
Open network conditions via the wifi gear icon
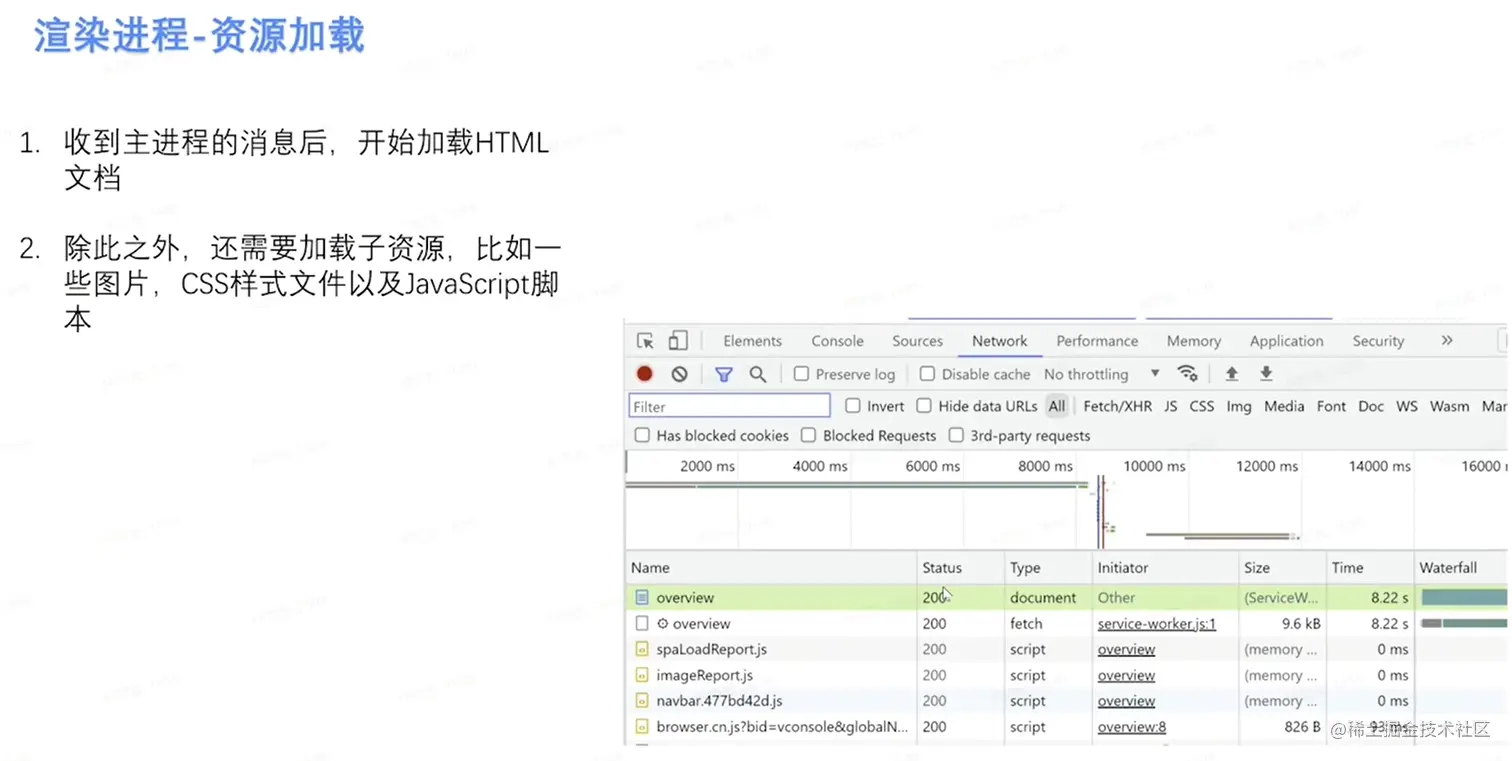[x=1188, y=374]
